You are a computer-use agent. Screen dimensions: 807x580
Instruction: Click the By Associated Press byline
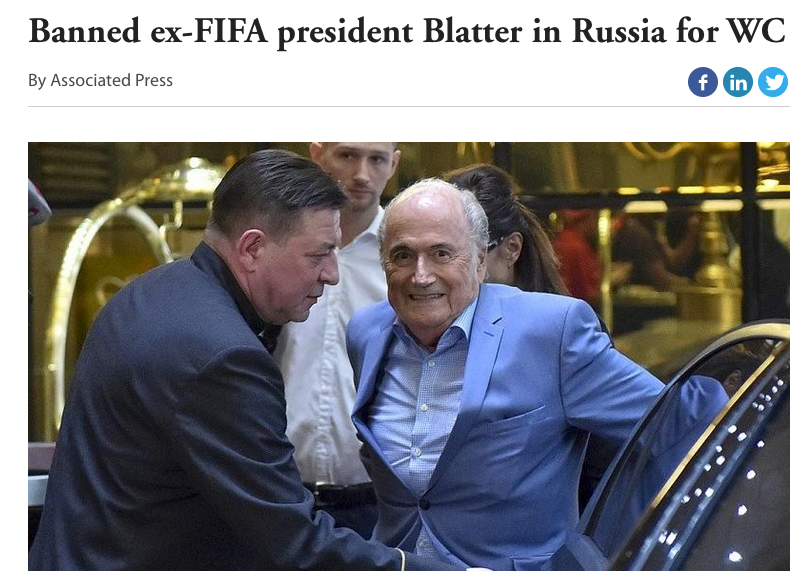tap(100, 80)
